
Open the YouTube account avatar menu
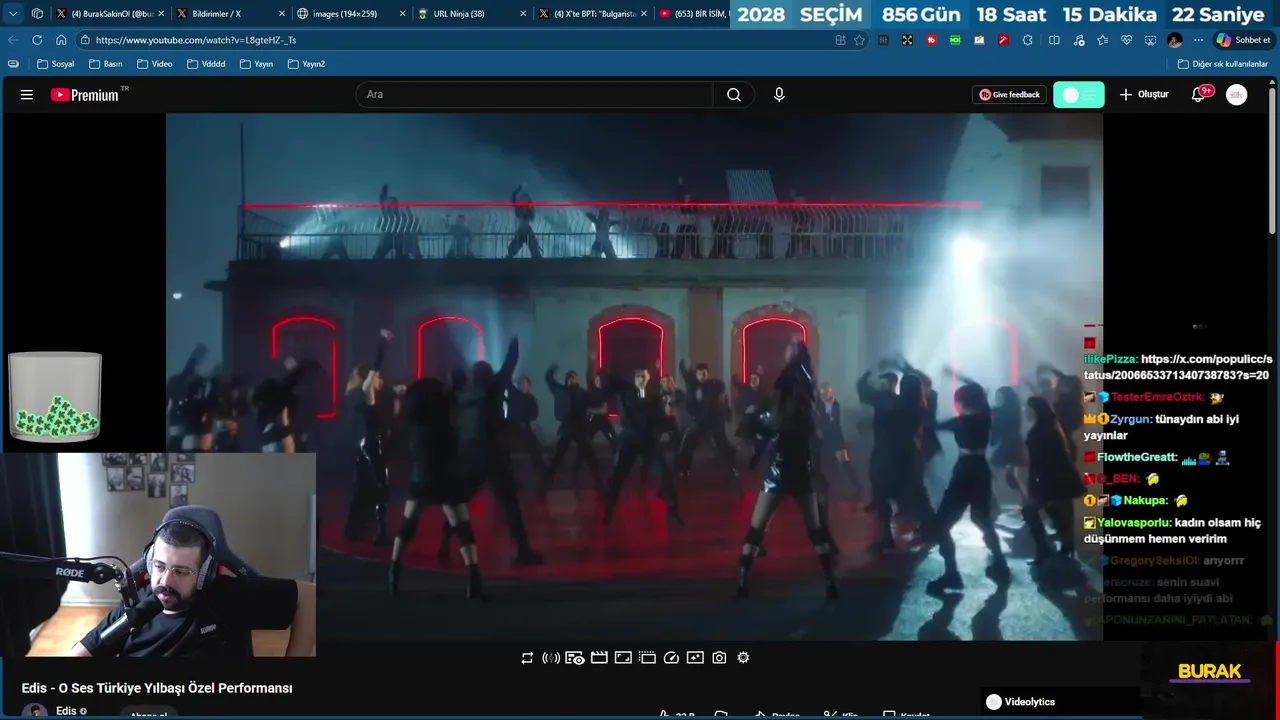pyautogui.click(x=1237, y=95)
